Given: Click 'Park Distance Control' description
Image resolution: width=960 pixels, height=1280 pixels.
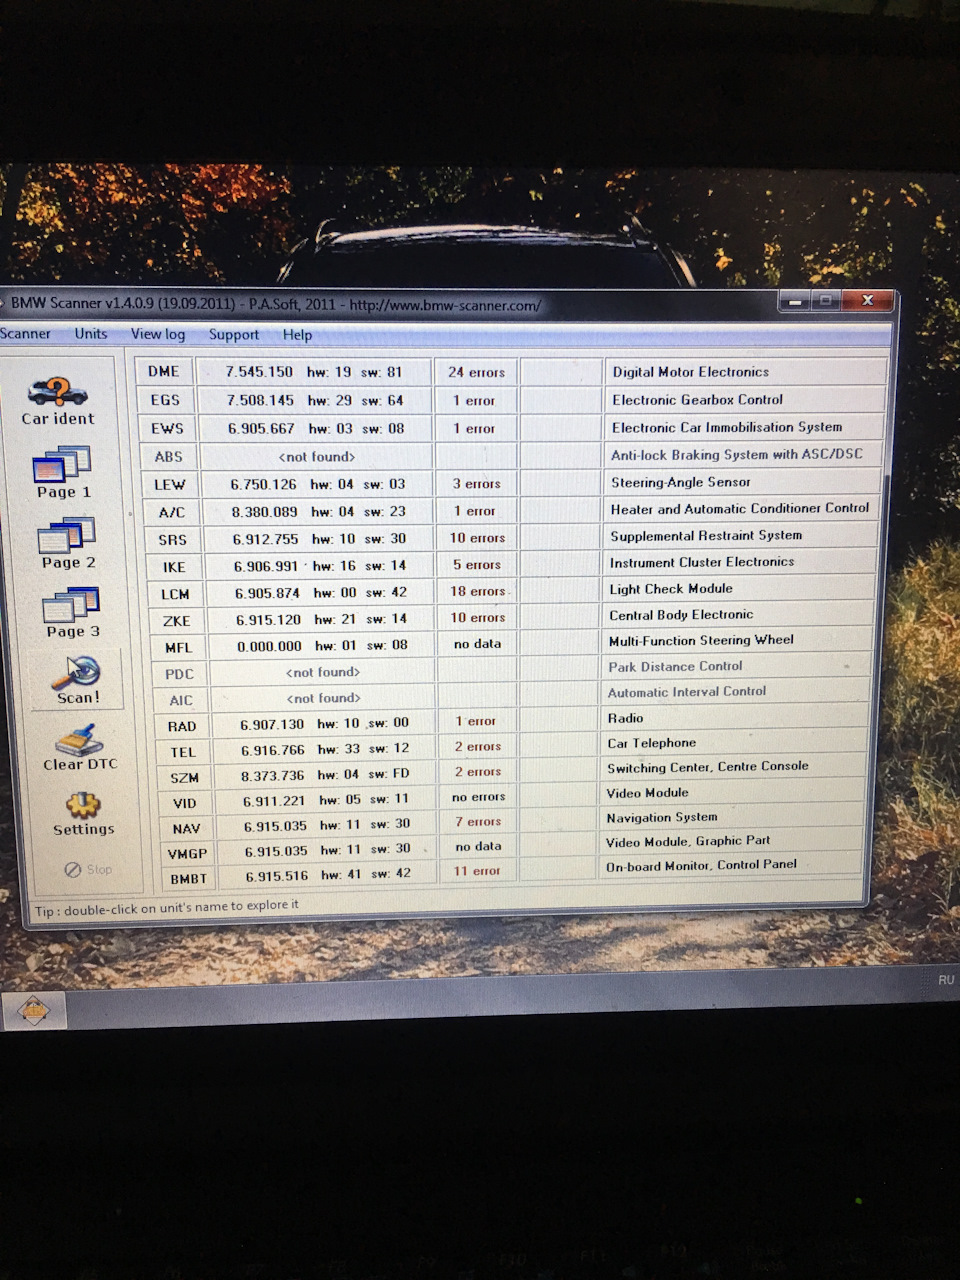Looking at the screenshot, I should [675, 666].
